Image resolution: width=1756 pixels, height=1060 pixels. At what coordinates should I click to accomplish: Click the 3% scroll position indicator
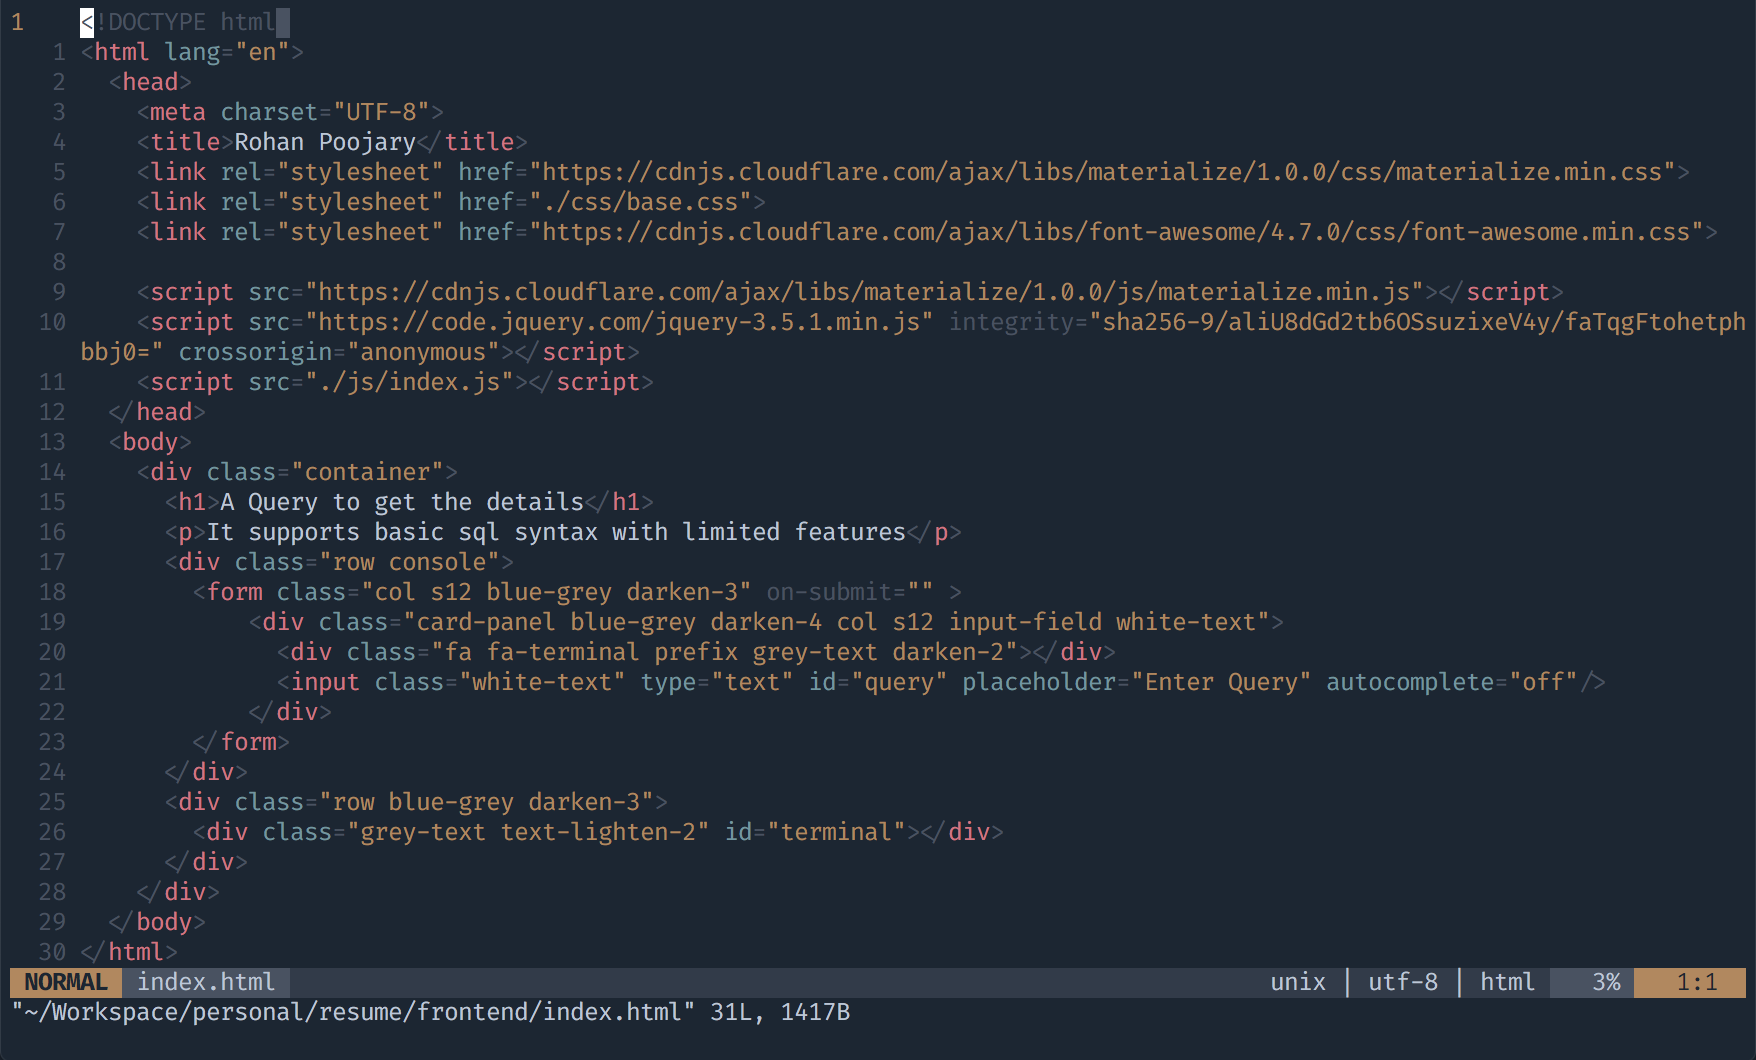click(1606, 982)
